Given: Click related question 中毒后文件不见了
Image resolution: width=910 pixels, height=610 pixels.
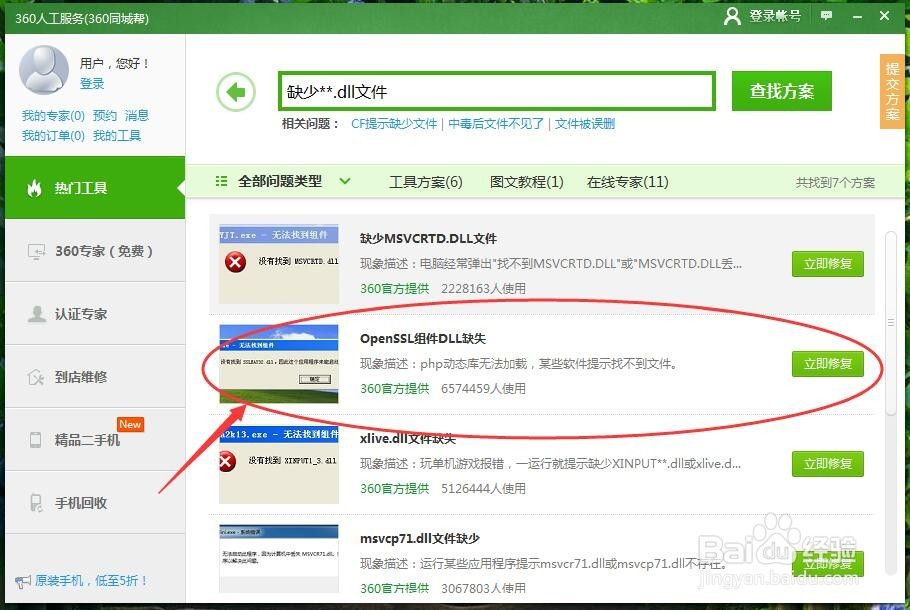Looking at the screenshot, I should coord(496,124).
